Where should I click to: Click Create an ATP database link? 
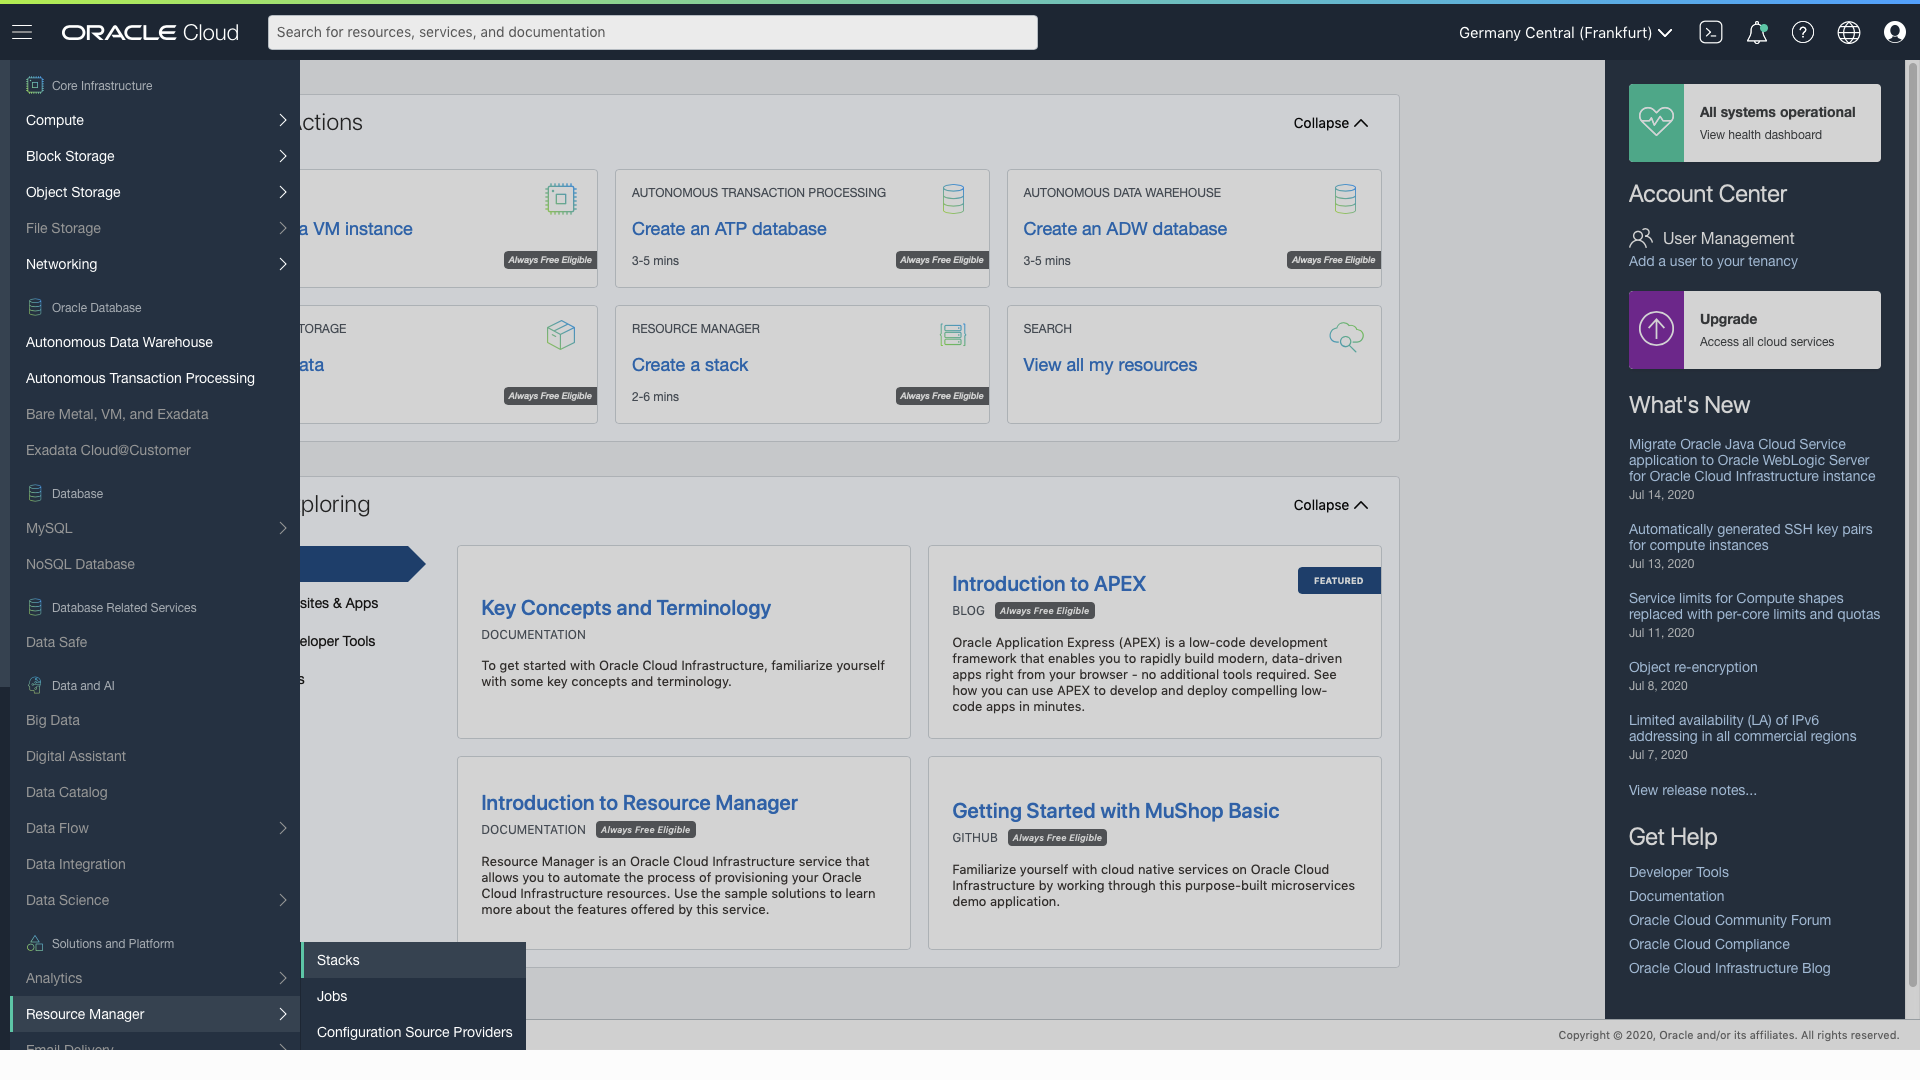coord(729,229)
